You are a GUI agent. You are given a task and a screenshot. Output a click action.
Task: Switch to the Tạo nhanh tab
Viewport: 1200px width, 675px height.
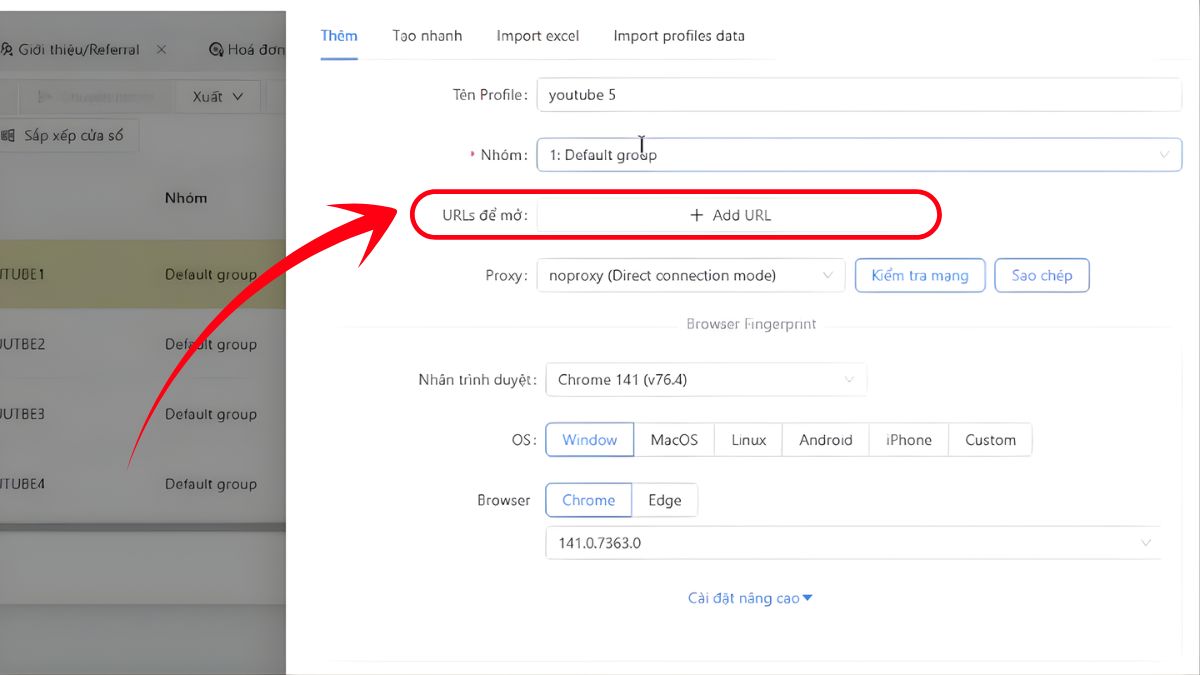click(427, 36)
